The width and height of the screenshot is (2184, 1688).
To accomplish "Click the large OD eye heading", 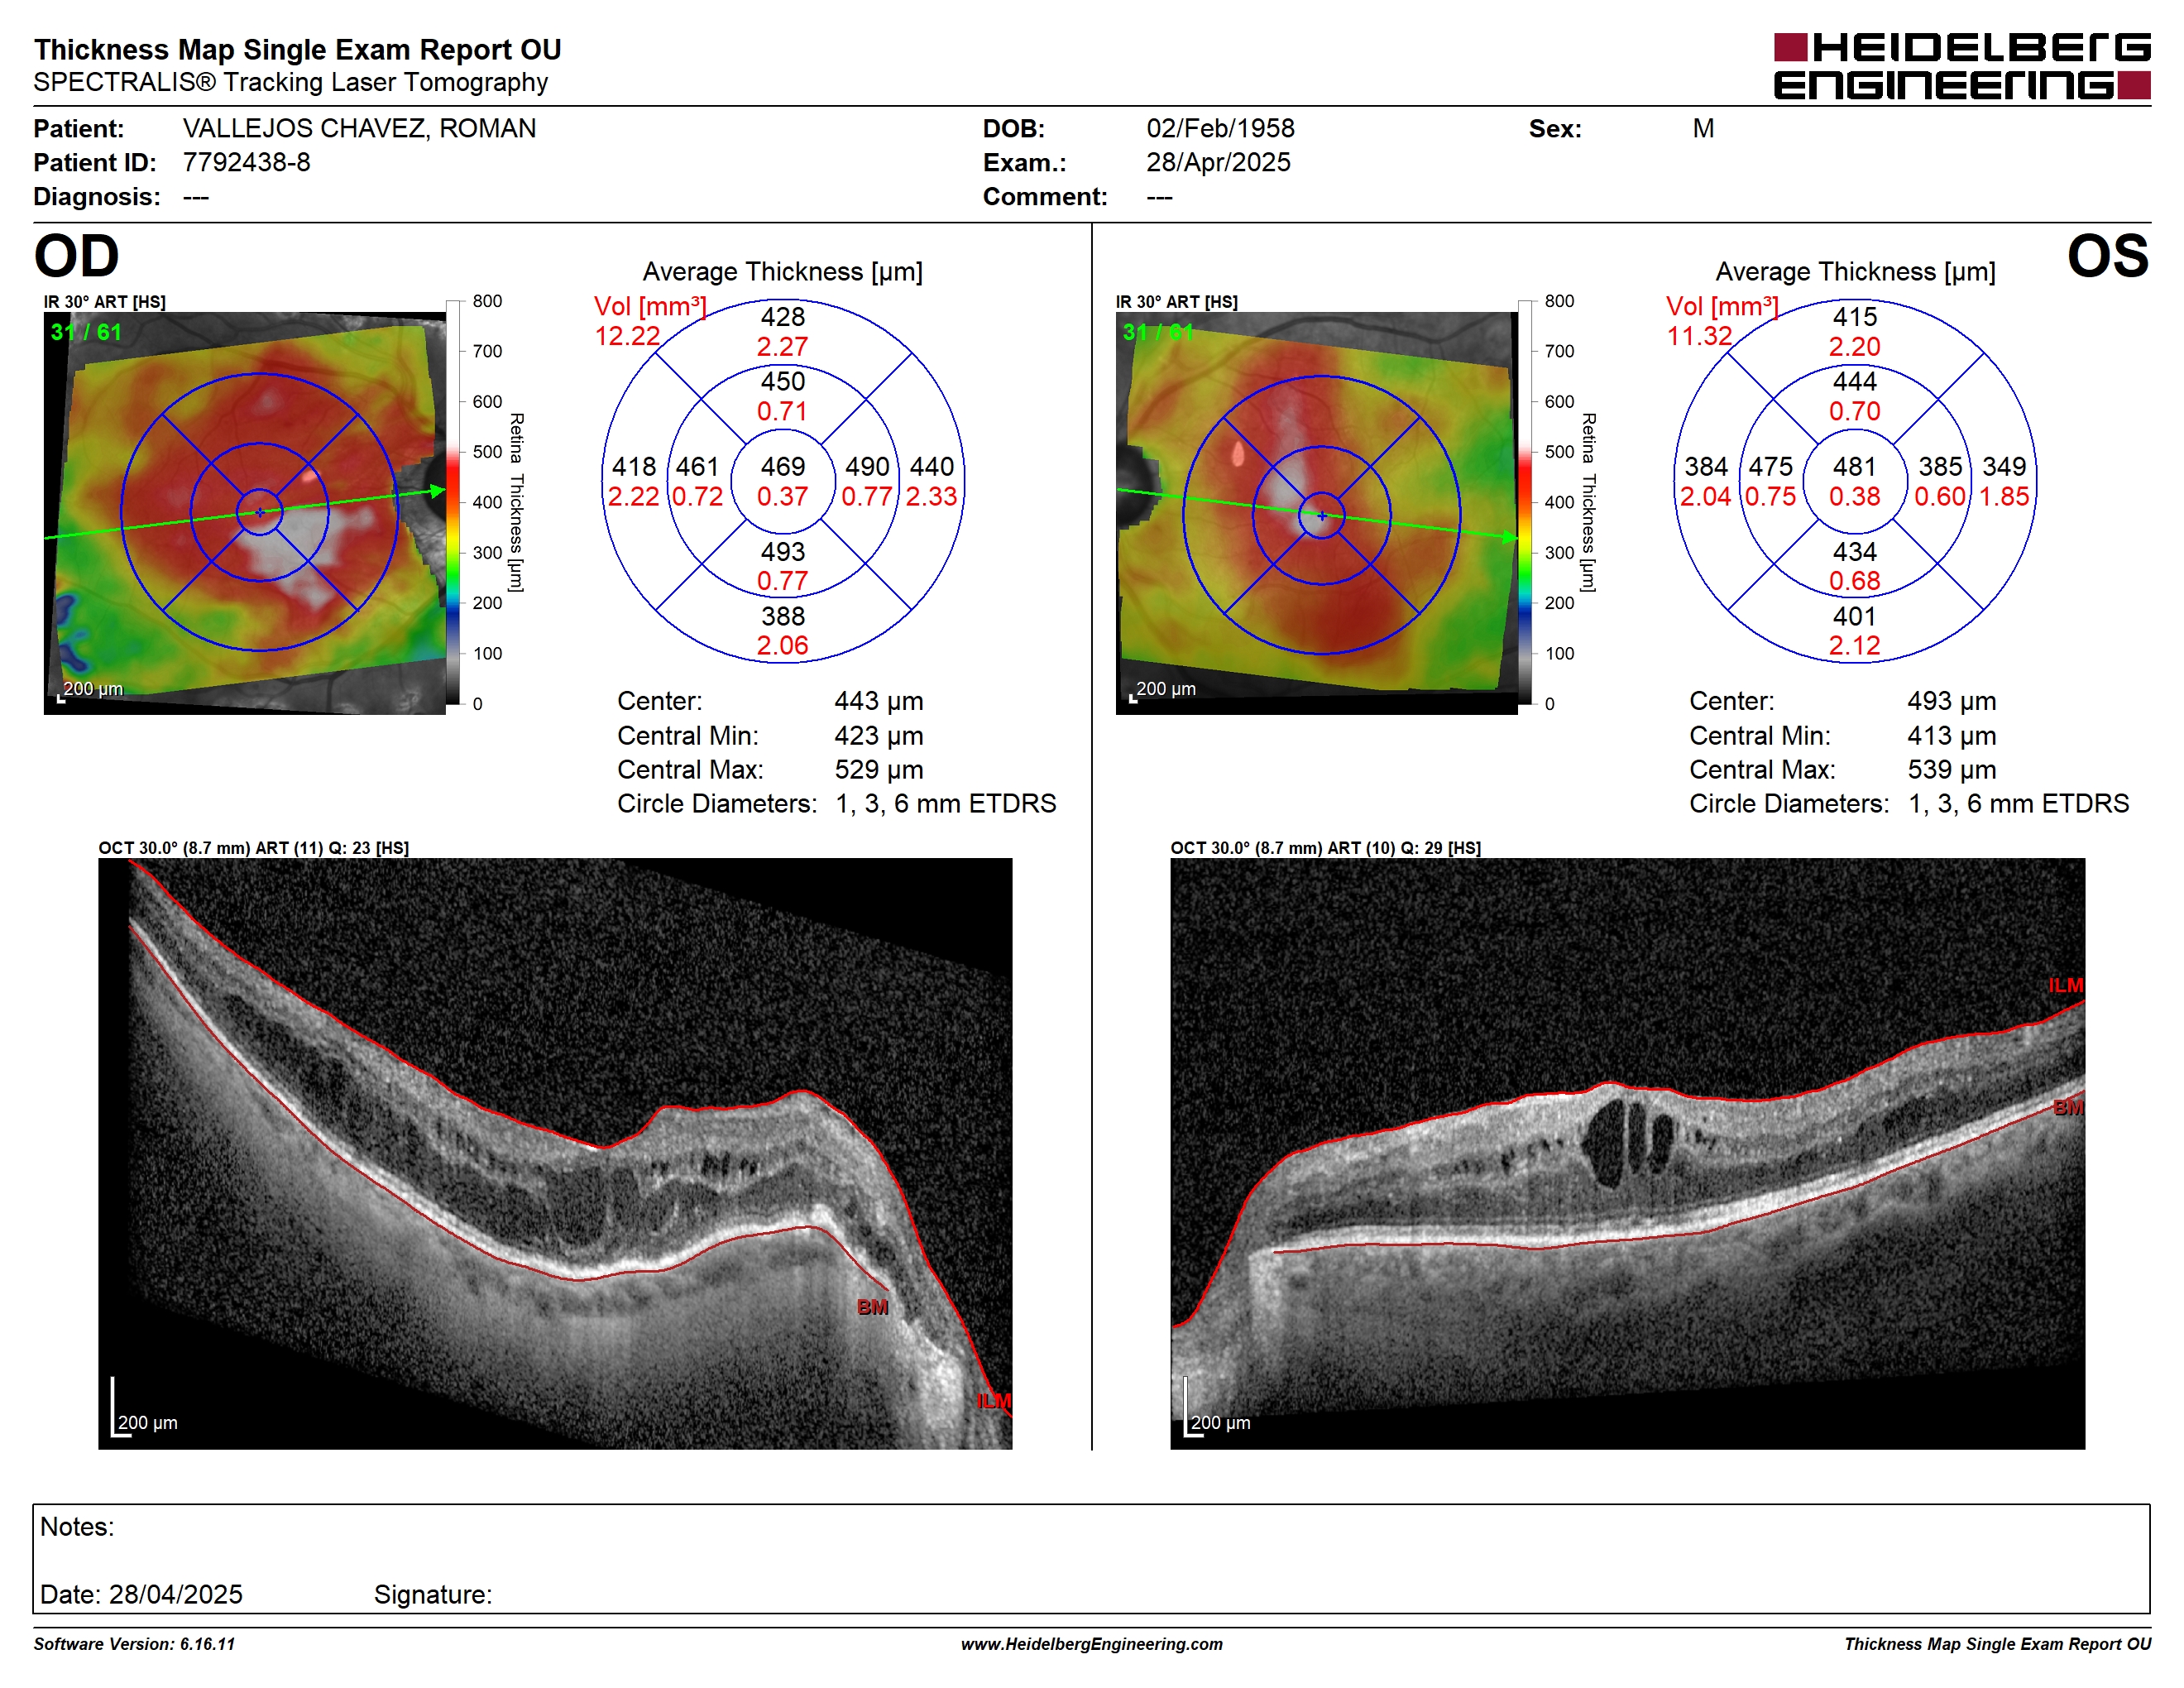I will (77, 256).
